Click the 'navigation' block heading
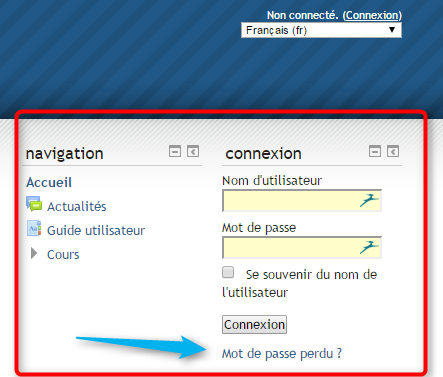Viewport: 443px width, 377px height. click(65, 154)
